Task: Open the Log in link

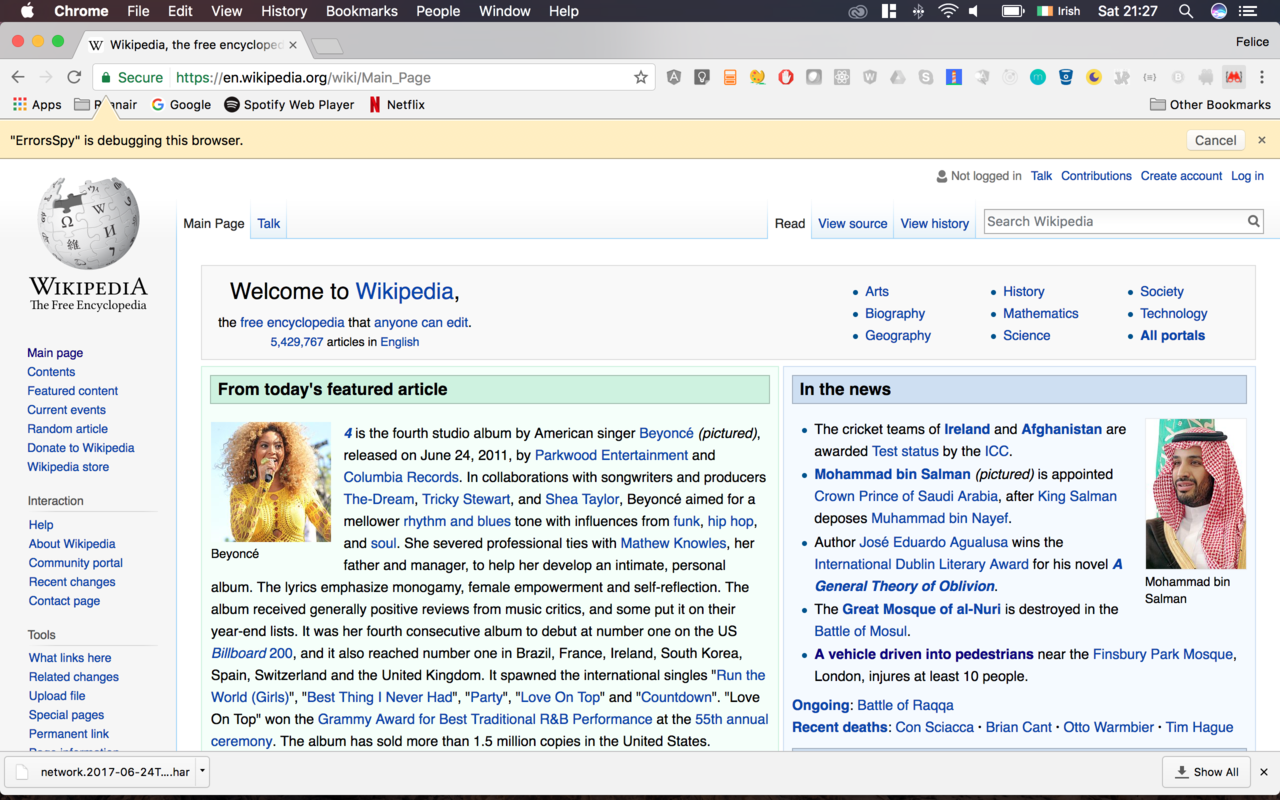Action: 1247,175
